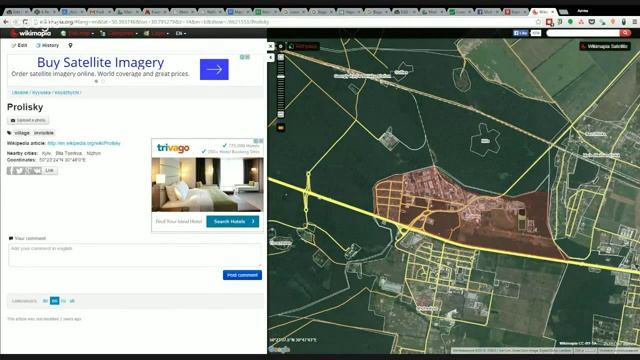This screenshot has width=640, height=360.
Task: Click the Facebook Like button
Action: pos(520,33)
